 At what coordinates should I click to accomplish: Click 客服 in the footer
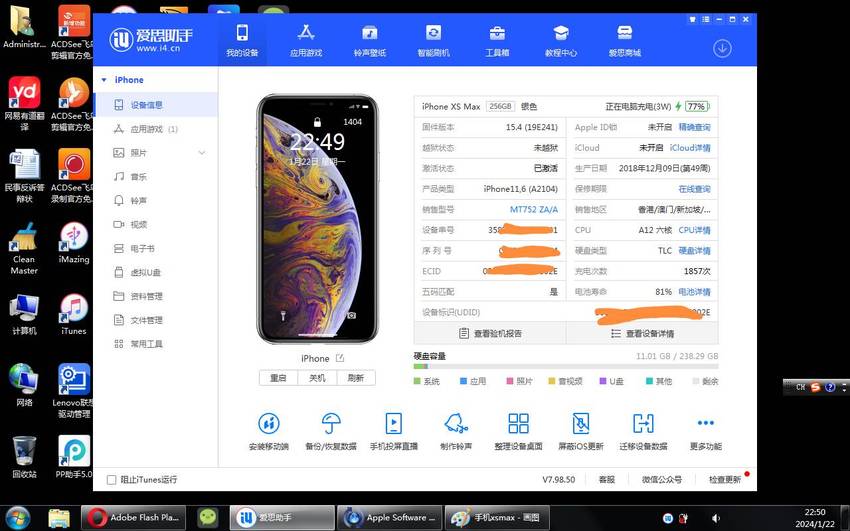[607, 480]
